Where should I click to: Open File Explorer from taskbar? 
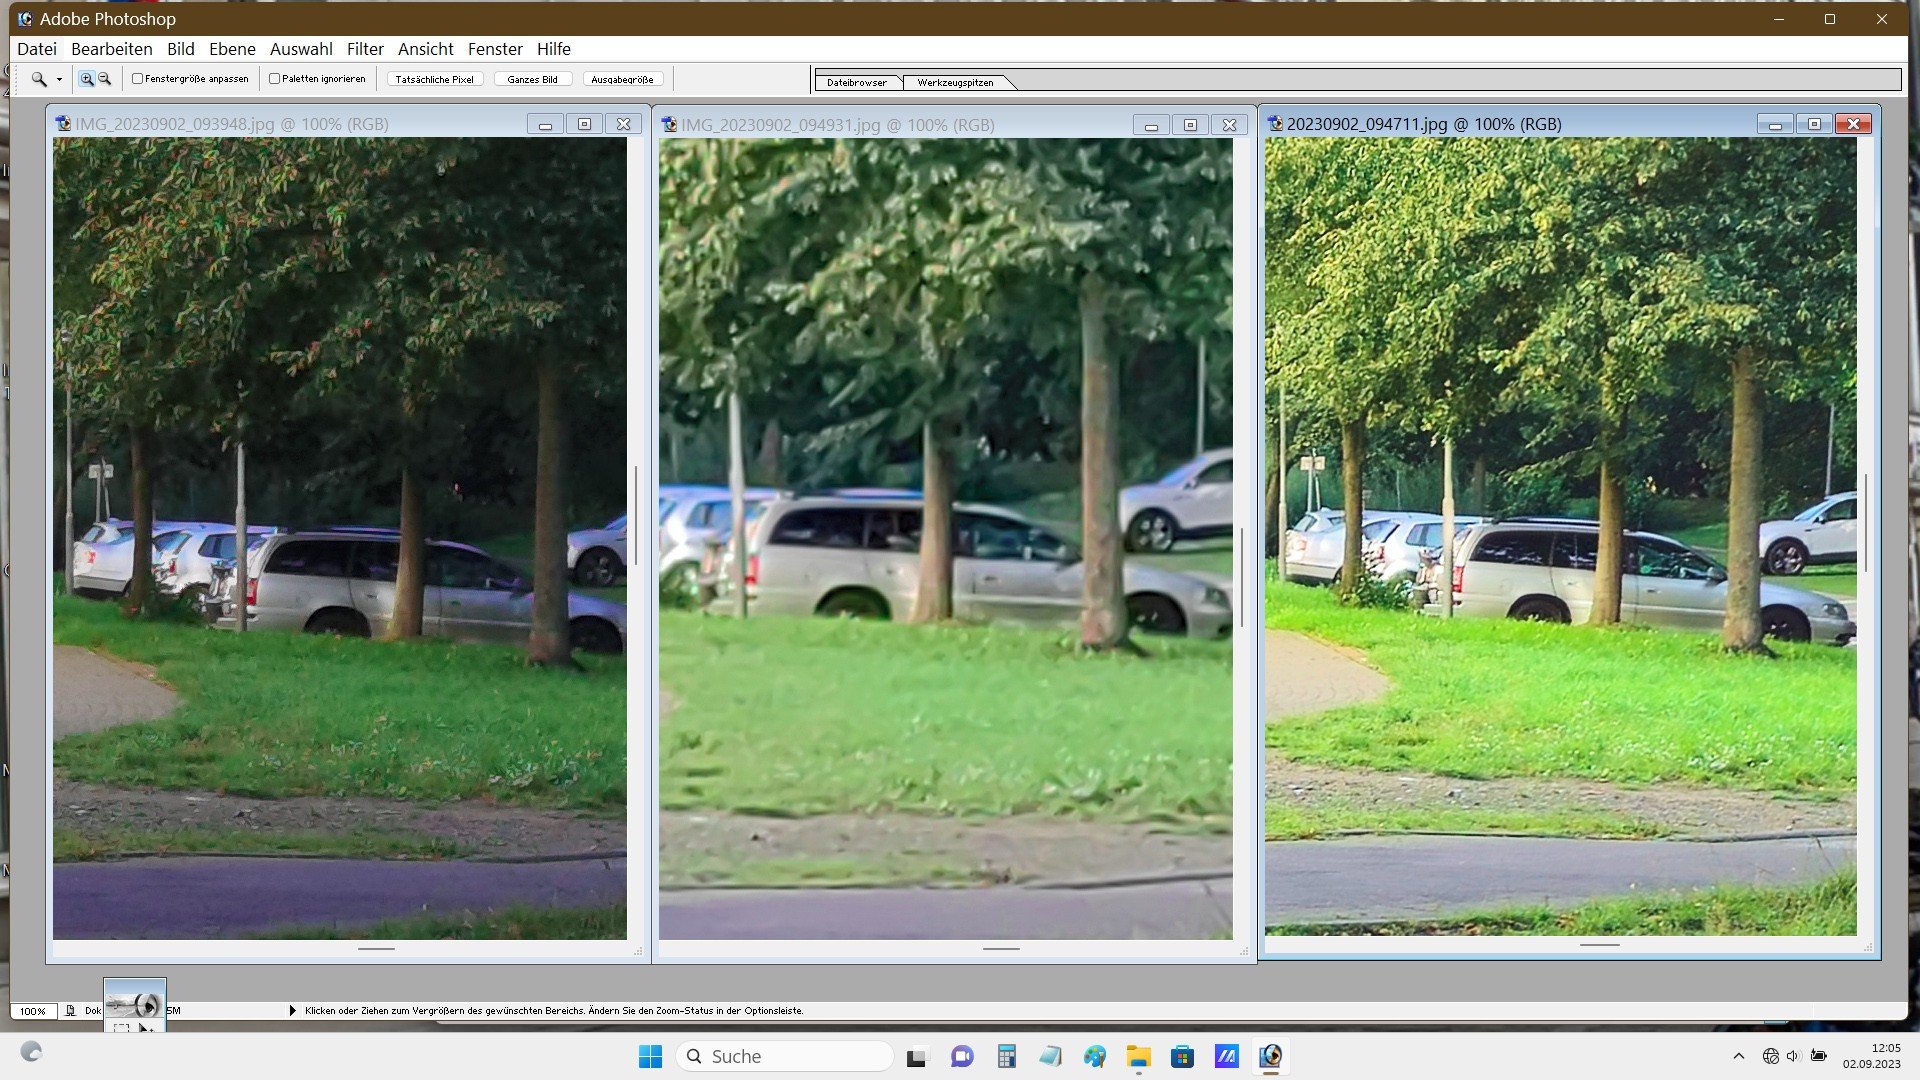1138,1056
